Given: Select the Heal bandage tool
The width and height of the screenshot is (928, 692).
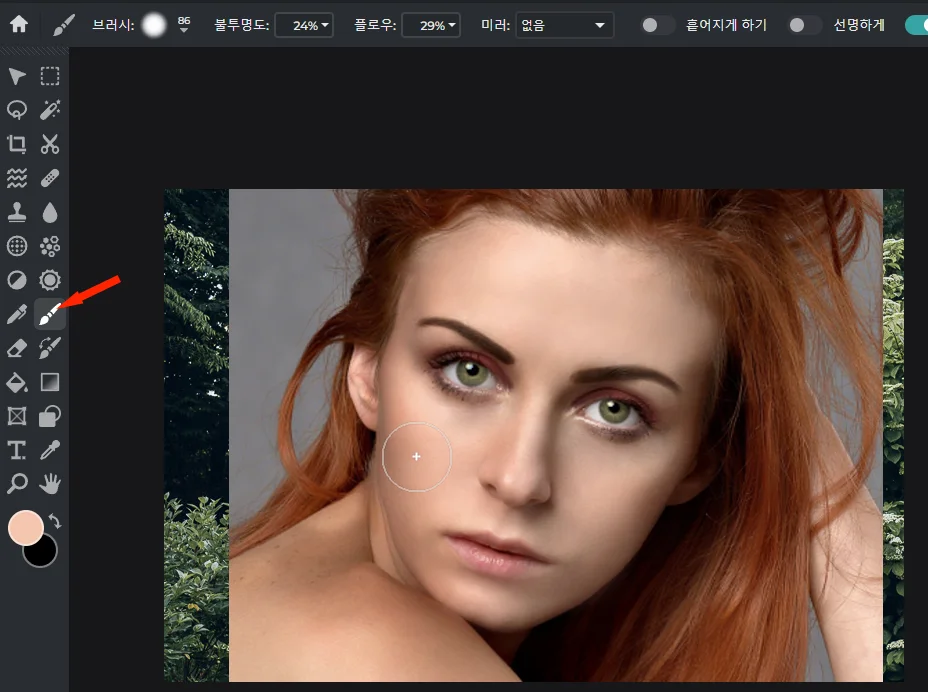Looking at the screenshot, I should (x=50, y=178).
